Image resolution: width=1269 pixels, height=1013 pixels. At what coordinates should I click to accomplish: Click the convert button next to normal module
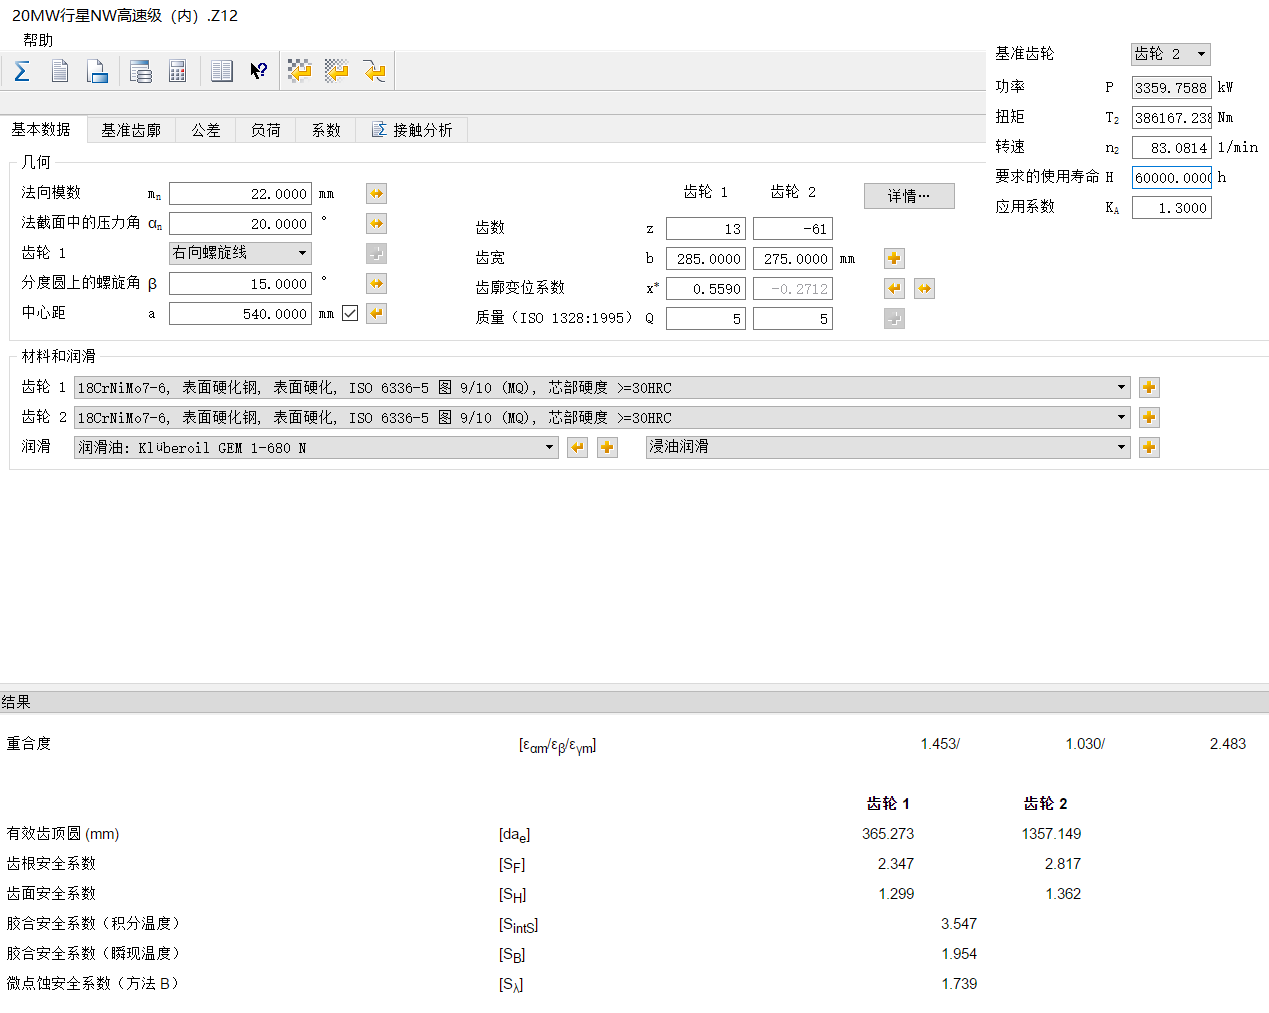pos(376,194)
